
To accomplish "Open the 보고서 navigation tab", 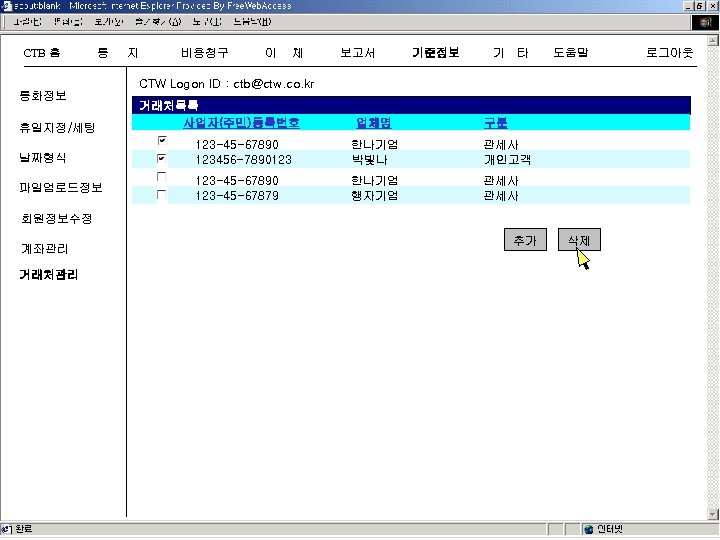I will tap(358, 53).
